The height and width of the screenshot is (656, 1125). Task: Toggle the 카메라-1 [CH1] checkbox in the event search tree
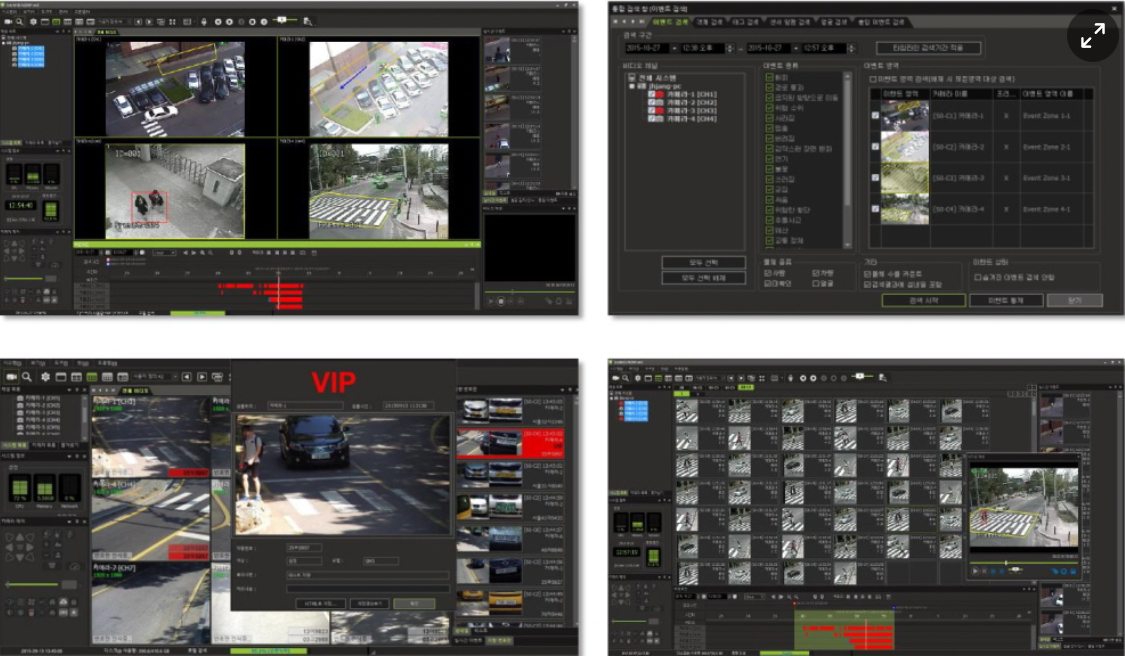pos(651,94)
